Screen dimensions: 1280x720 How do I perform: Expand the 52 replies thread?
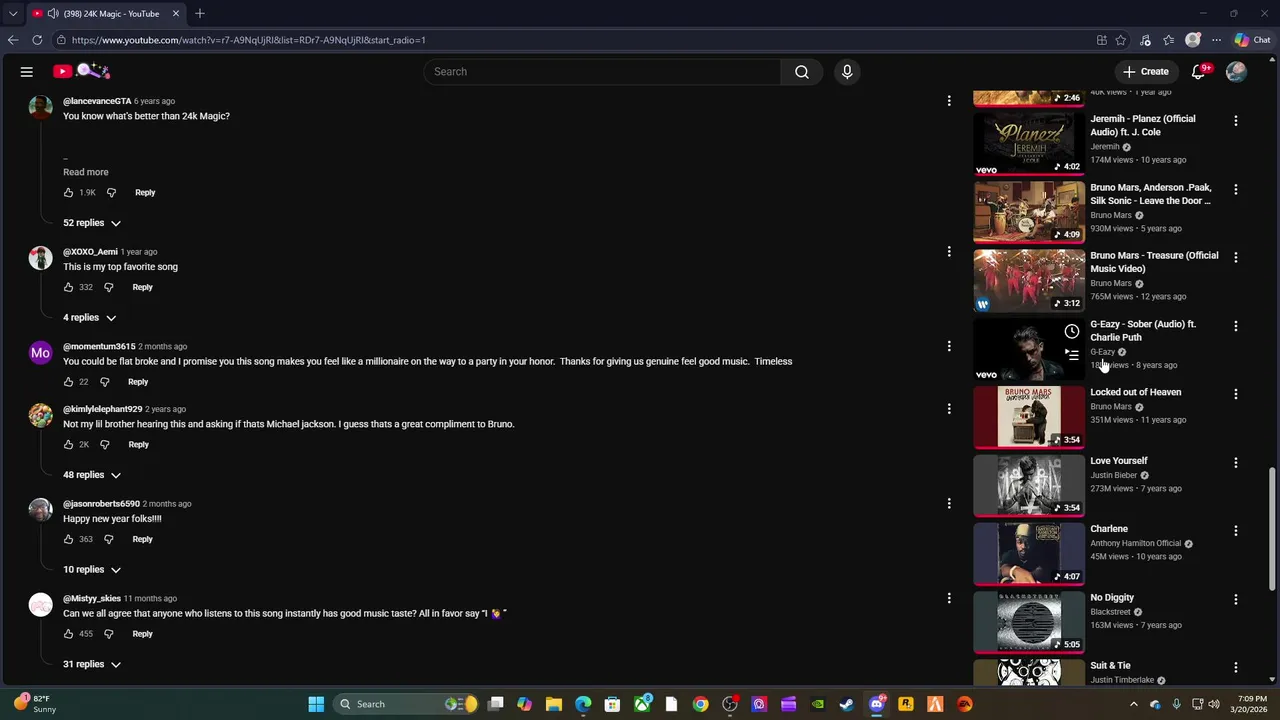(92, 223)
